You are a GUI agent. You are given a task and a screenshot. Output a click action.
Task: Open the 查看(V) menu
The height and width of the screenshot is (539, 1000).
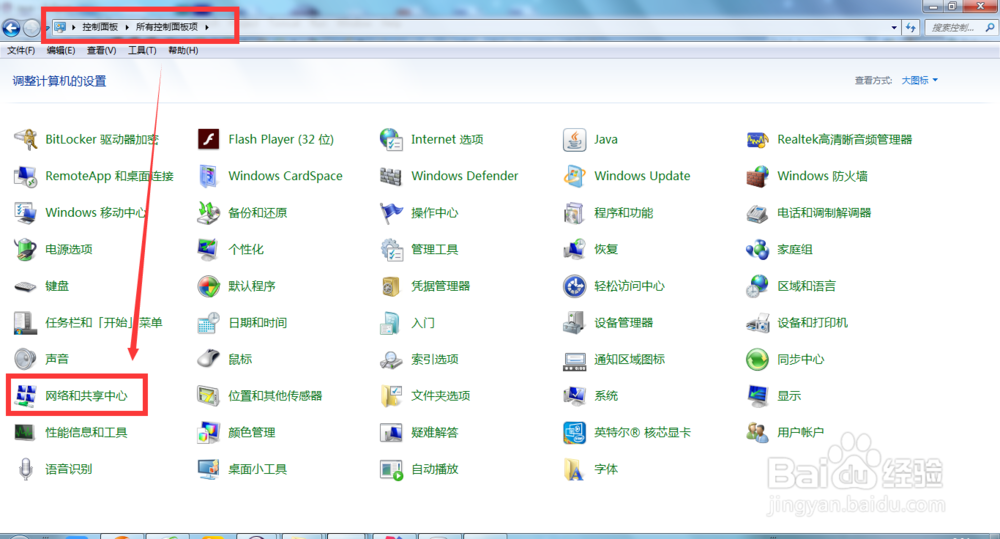coord(101,50)
